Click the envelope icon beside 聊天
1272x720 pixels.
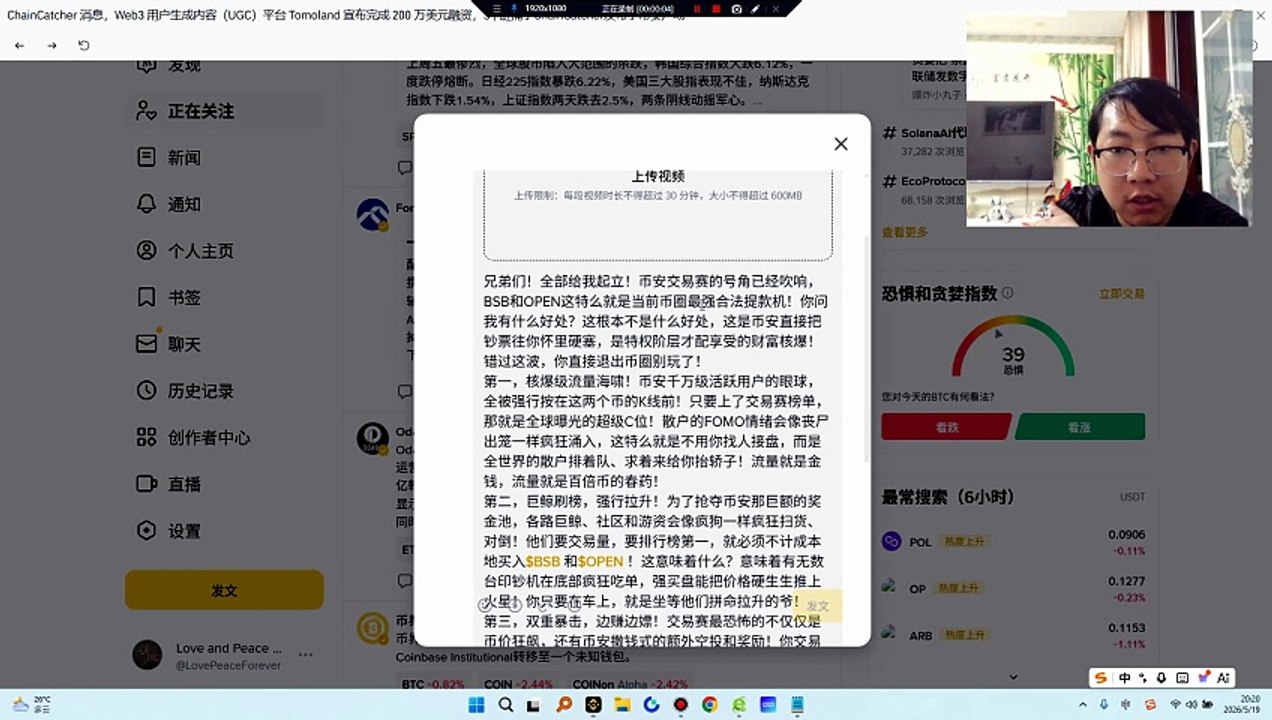(146, 344)
